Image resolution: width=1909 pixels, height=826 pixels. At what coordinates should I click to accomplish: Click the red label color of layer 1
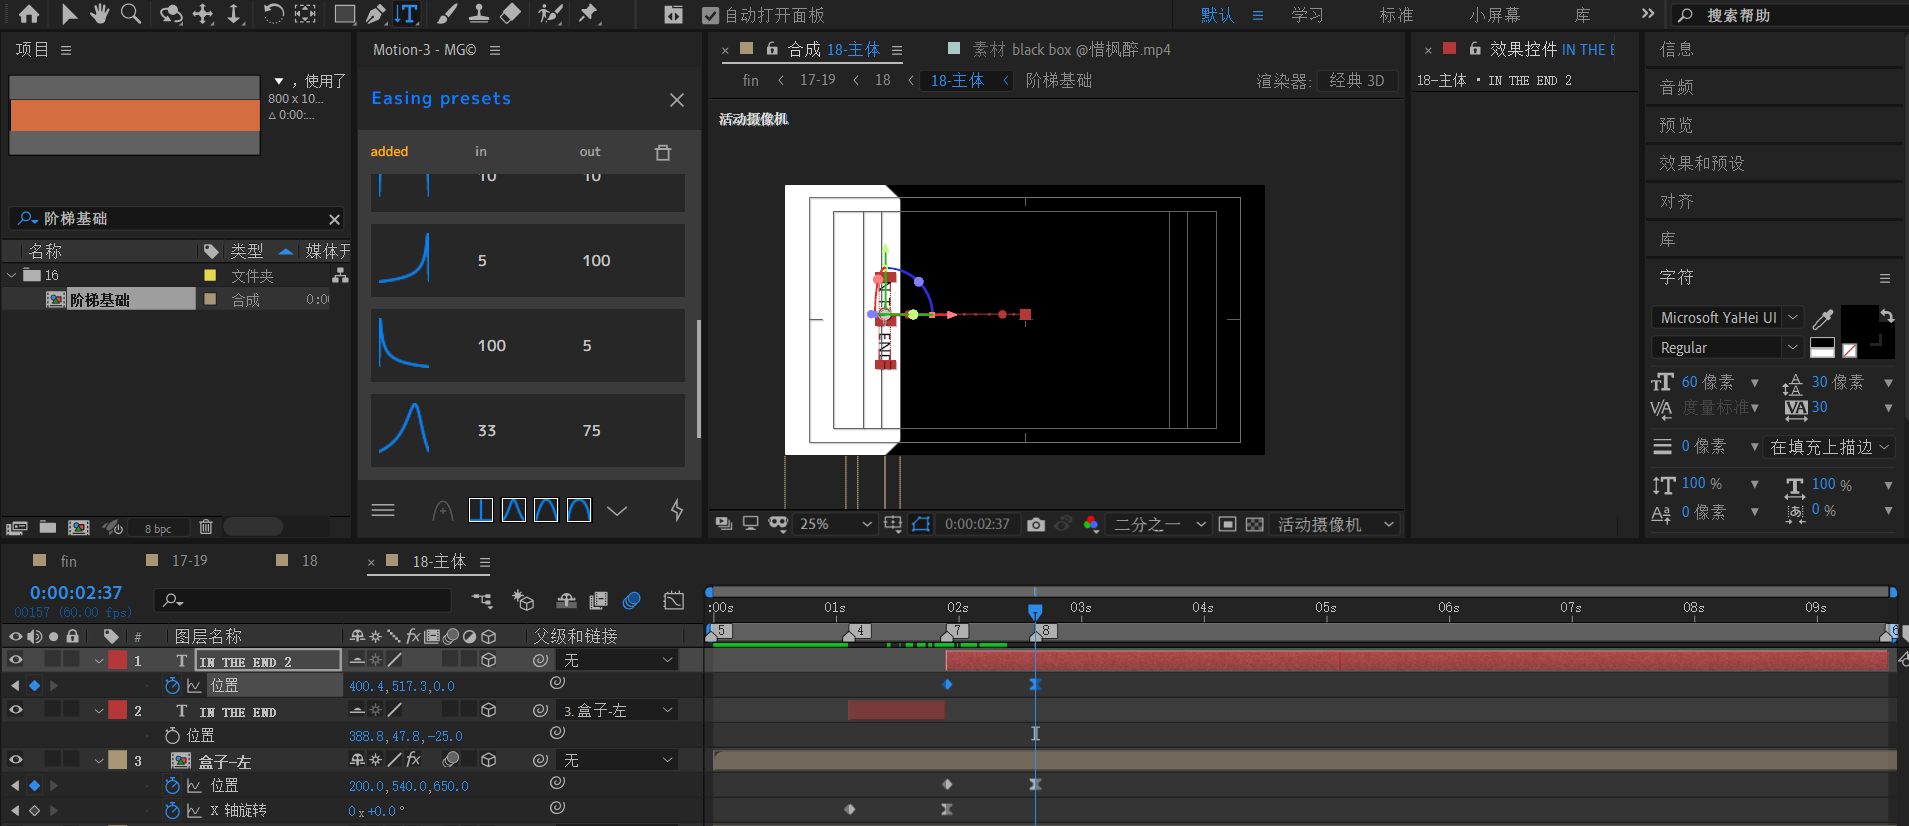(x=118, y=660)
